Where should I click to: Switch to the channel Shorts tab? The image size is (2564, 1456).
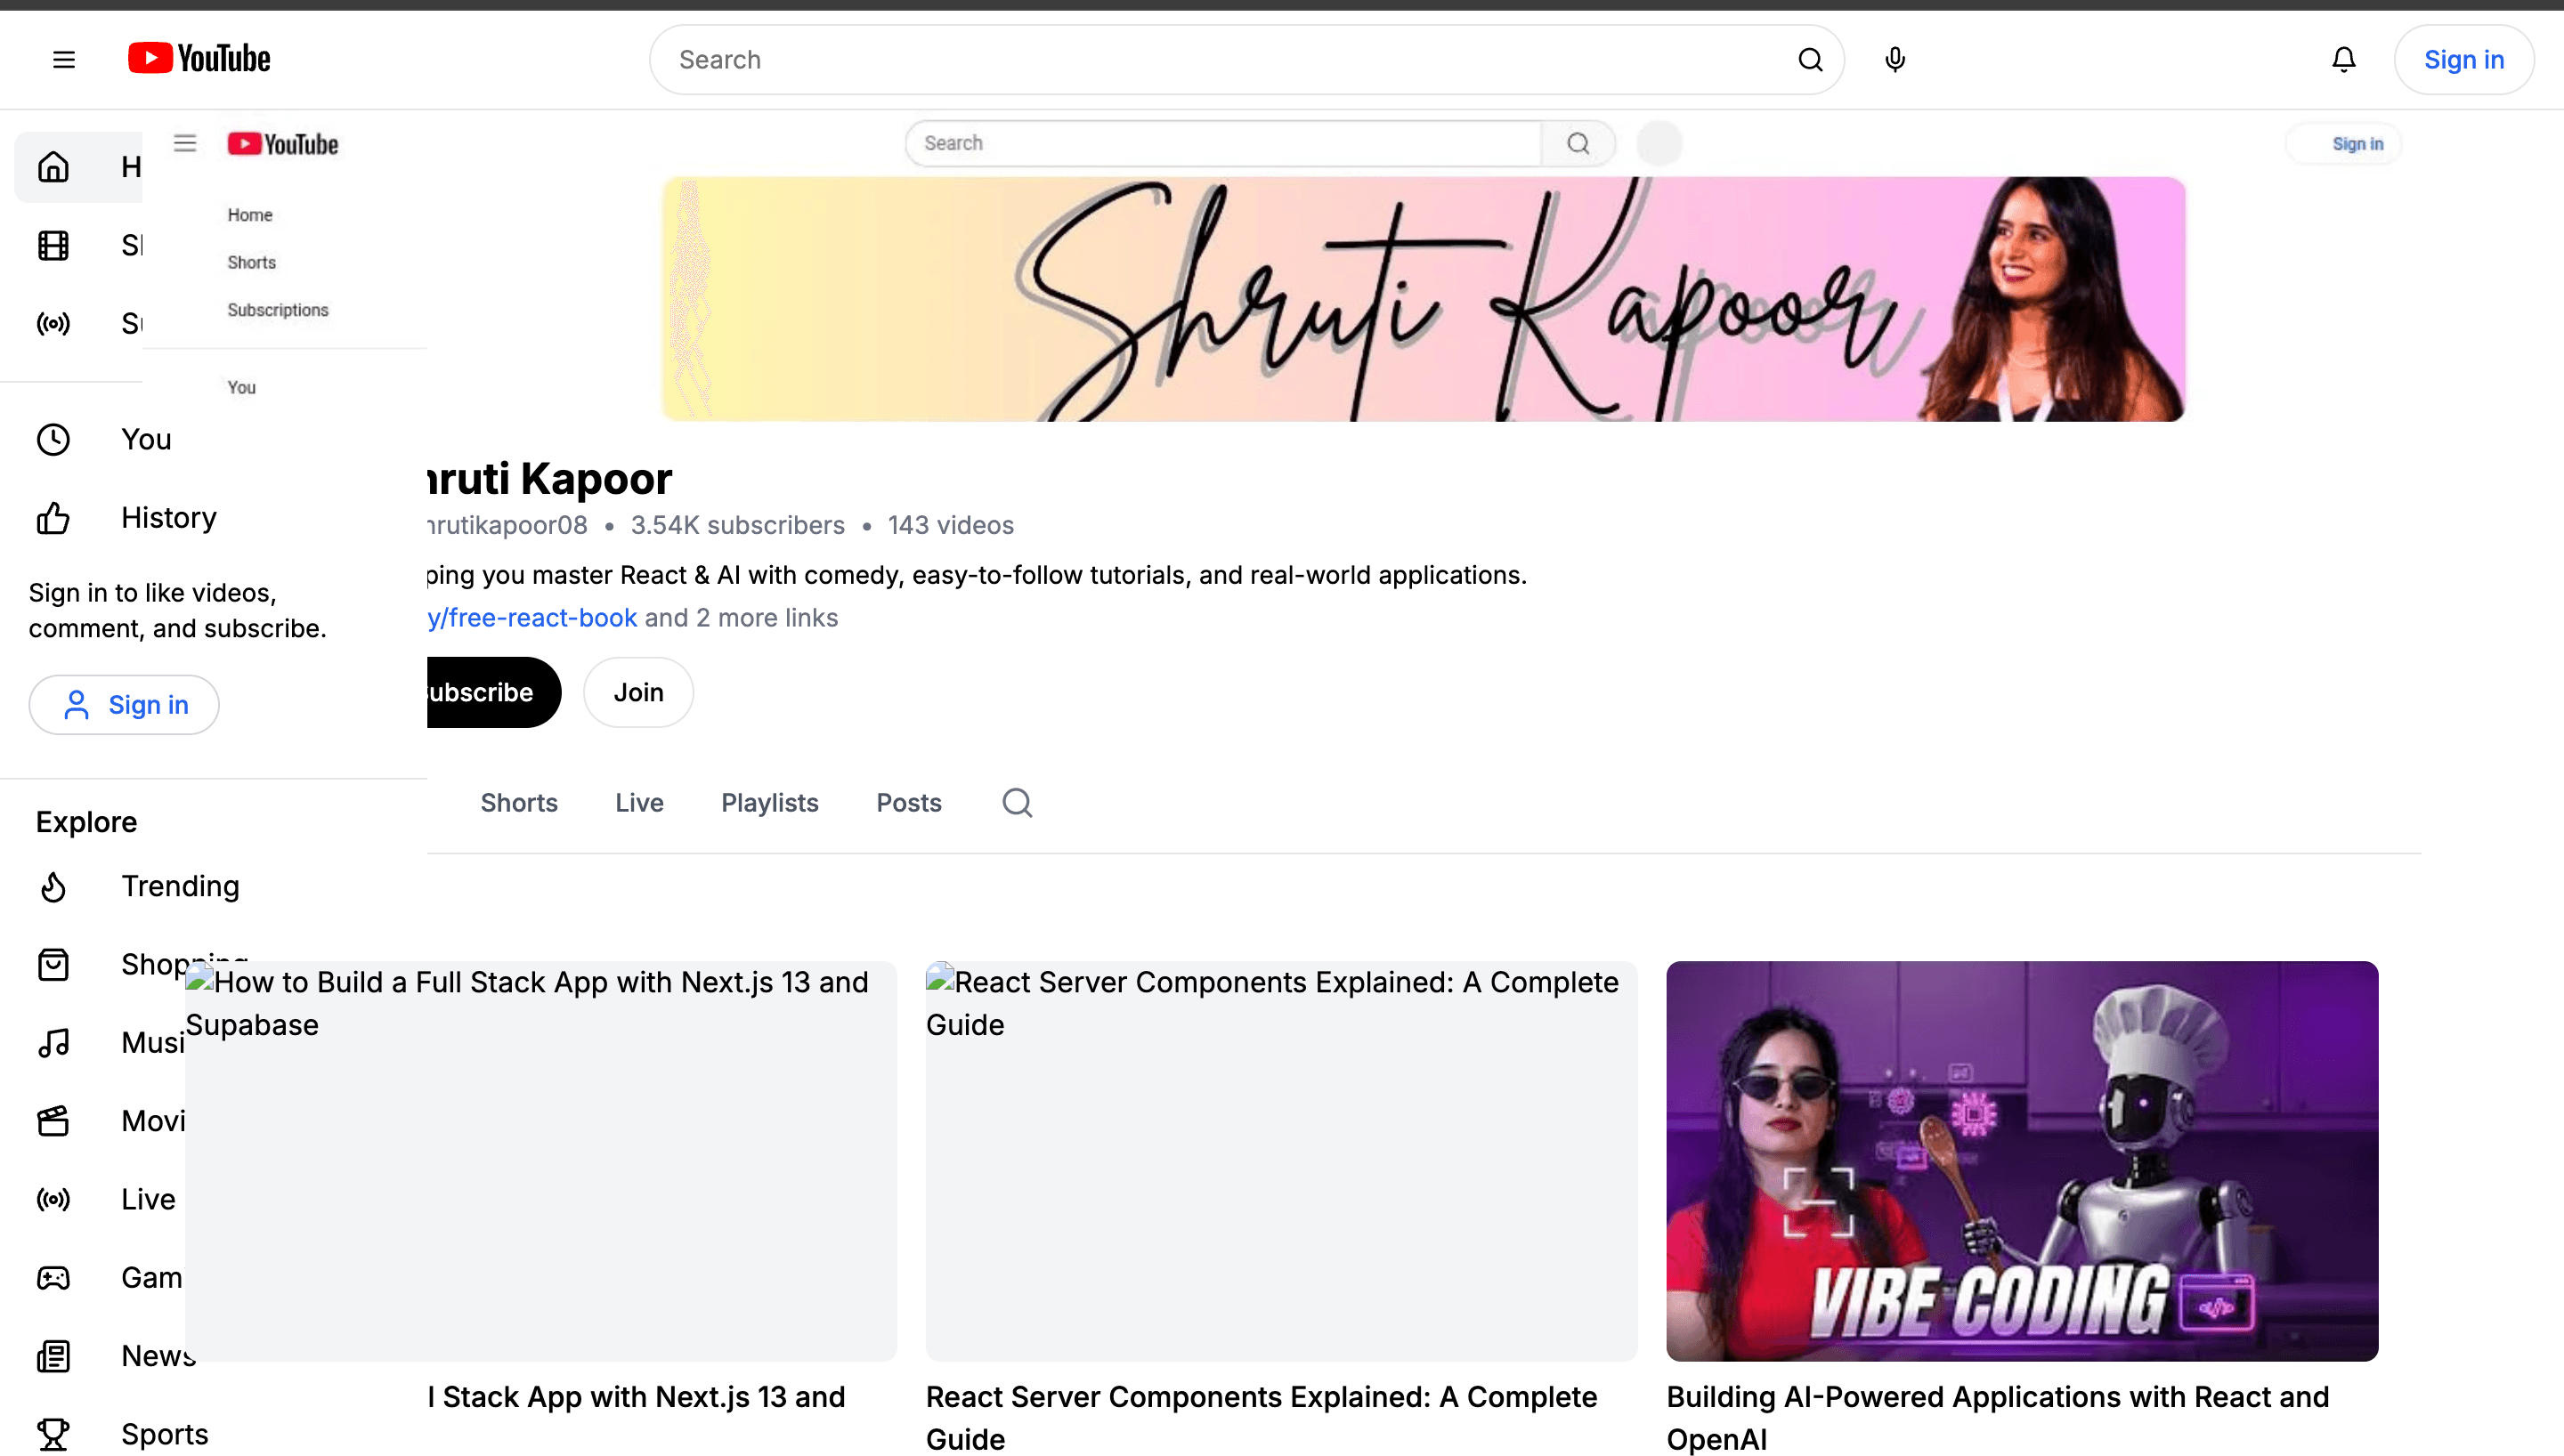click(519, 803)
